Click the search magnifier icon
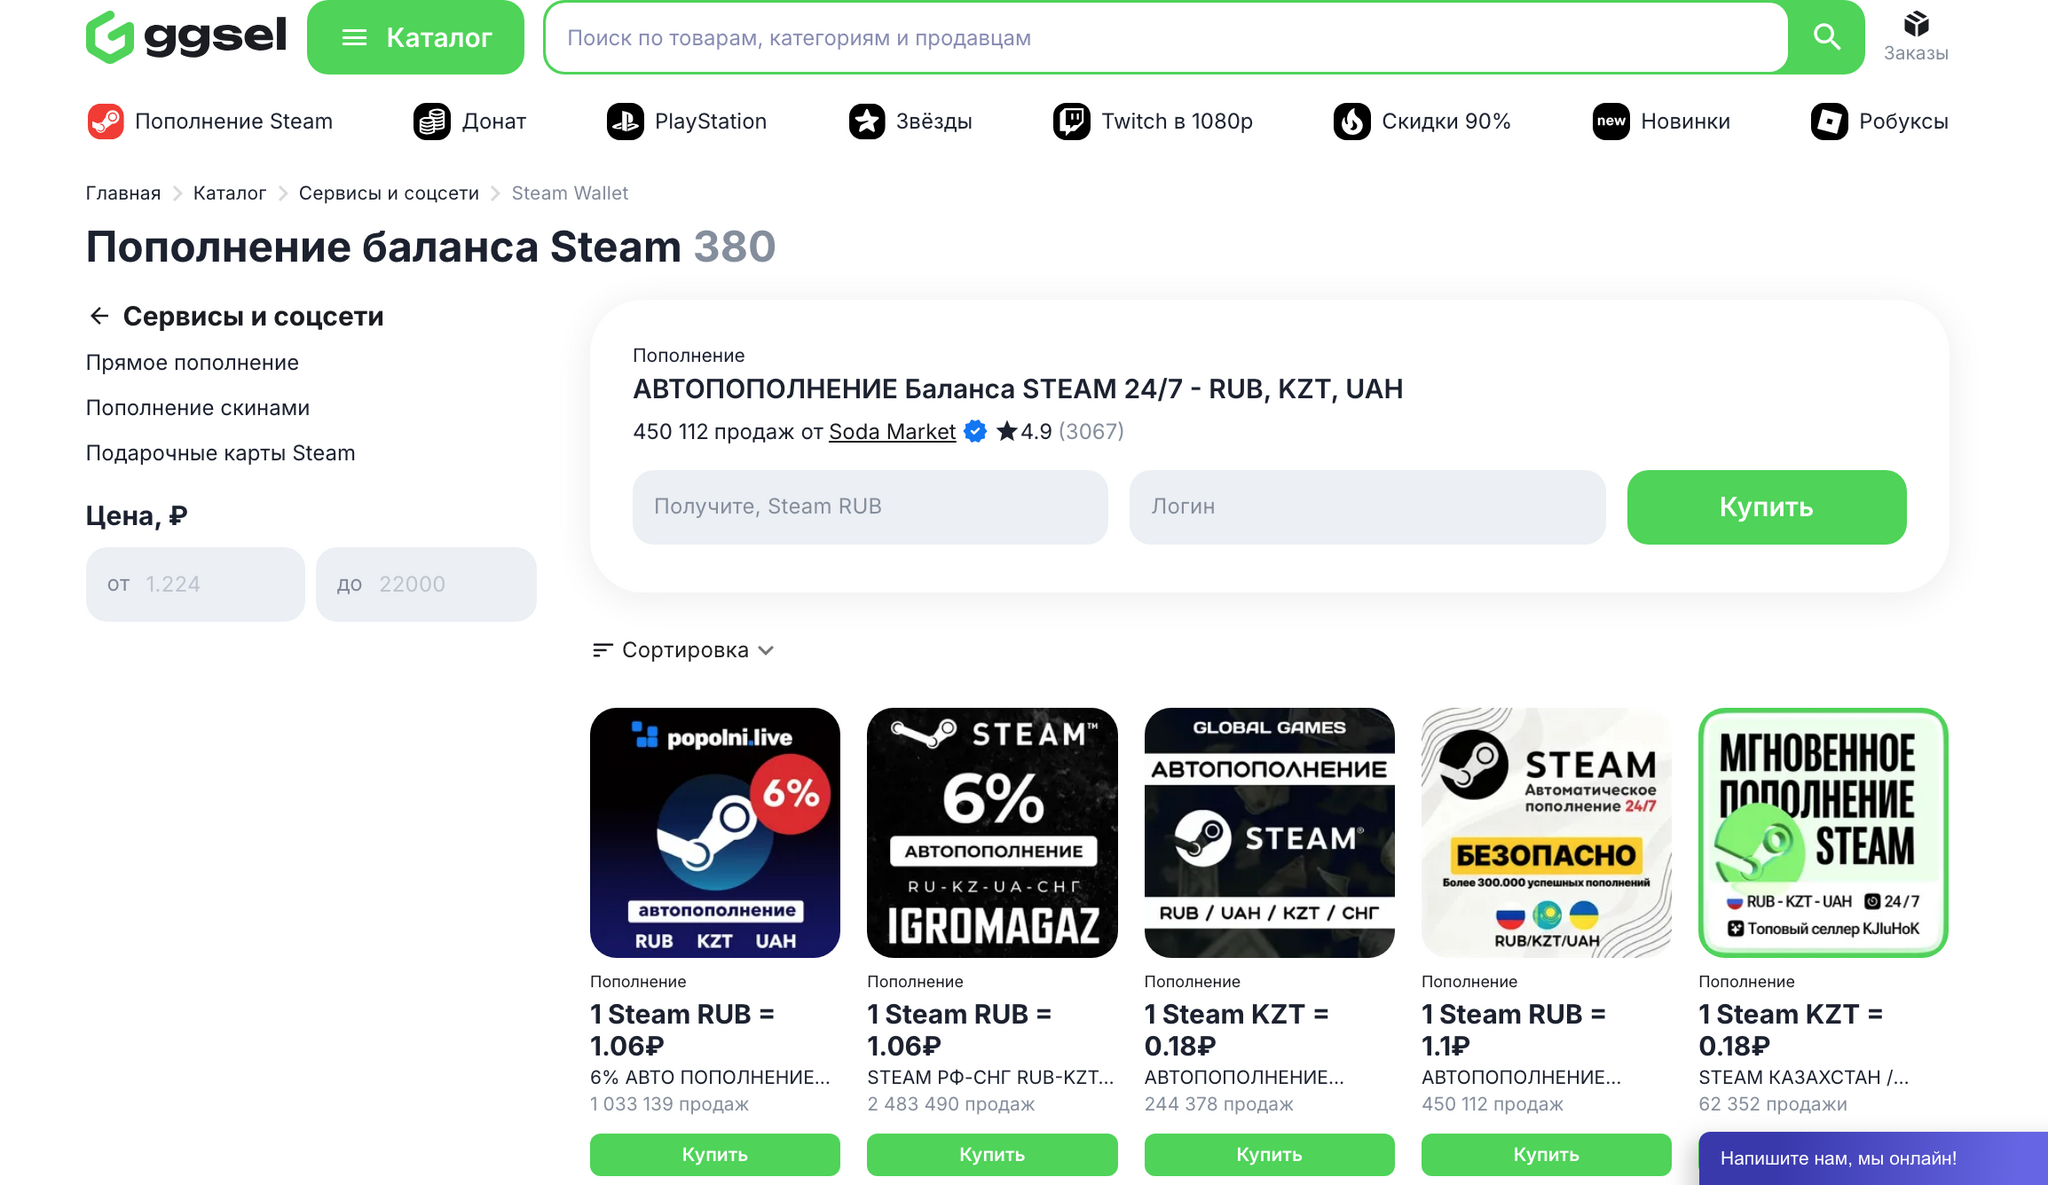The image size is (2048, 1185). pyautogui.click(x=1826, y=37)
